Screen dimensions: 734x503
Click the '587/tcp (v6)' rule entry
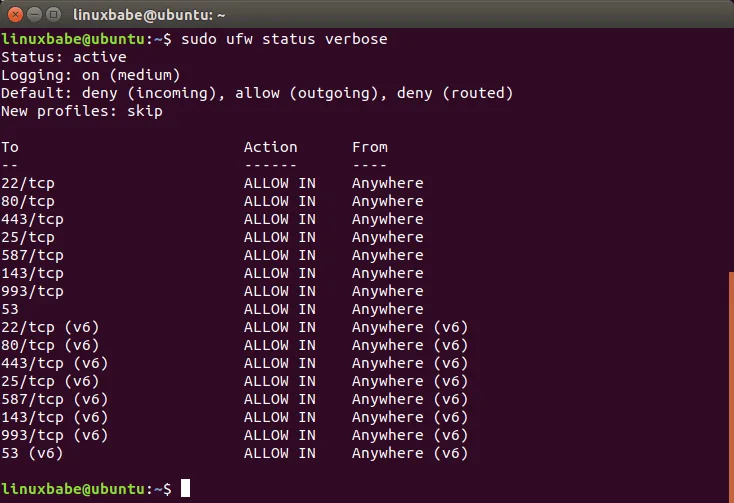point(54,399)
